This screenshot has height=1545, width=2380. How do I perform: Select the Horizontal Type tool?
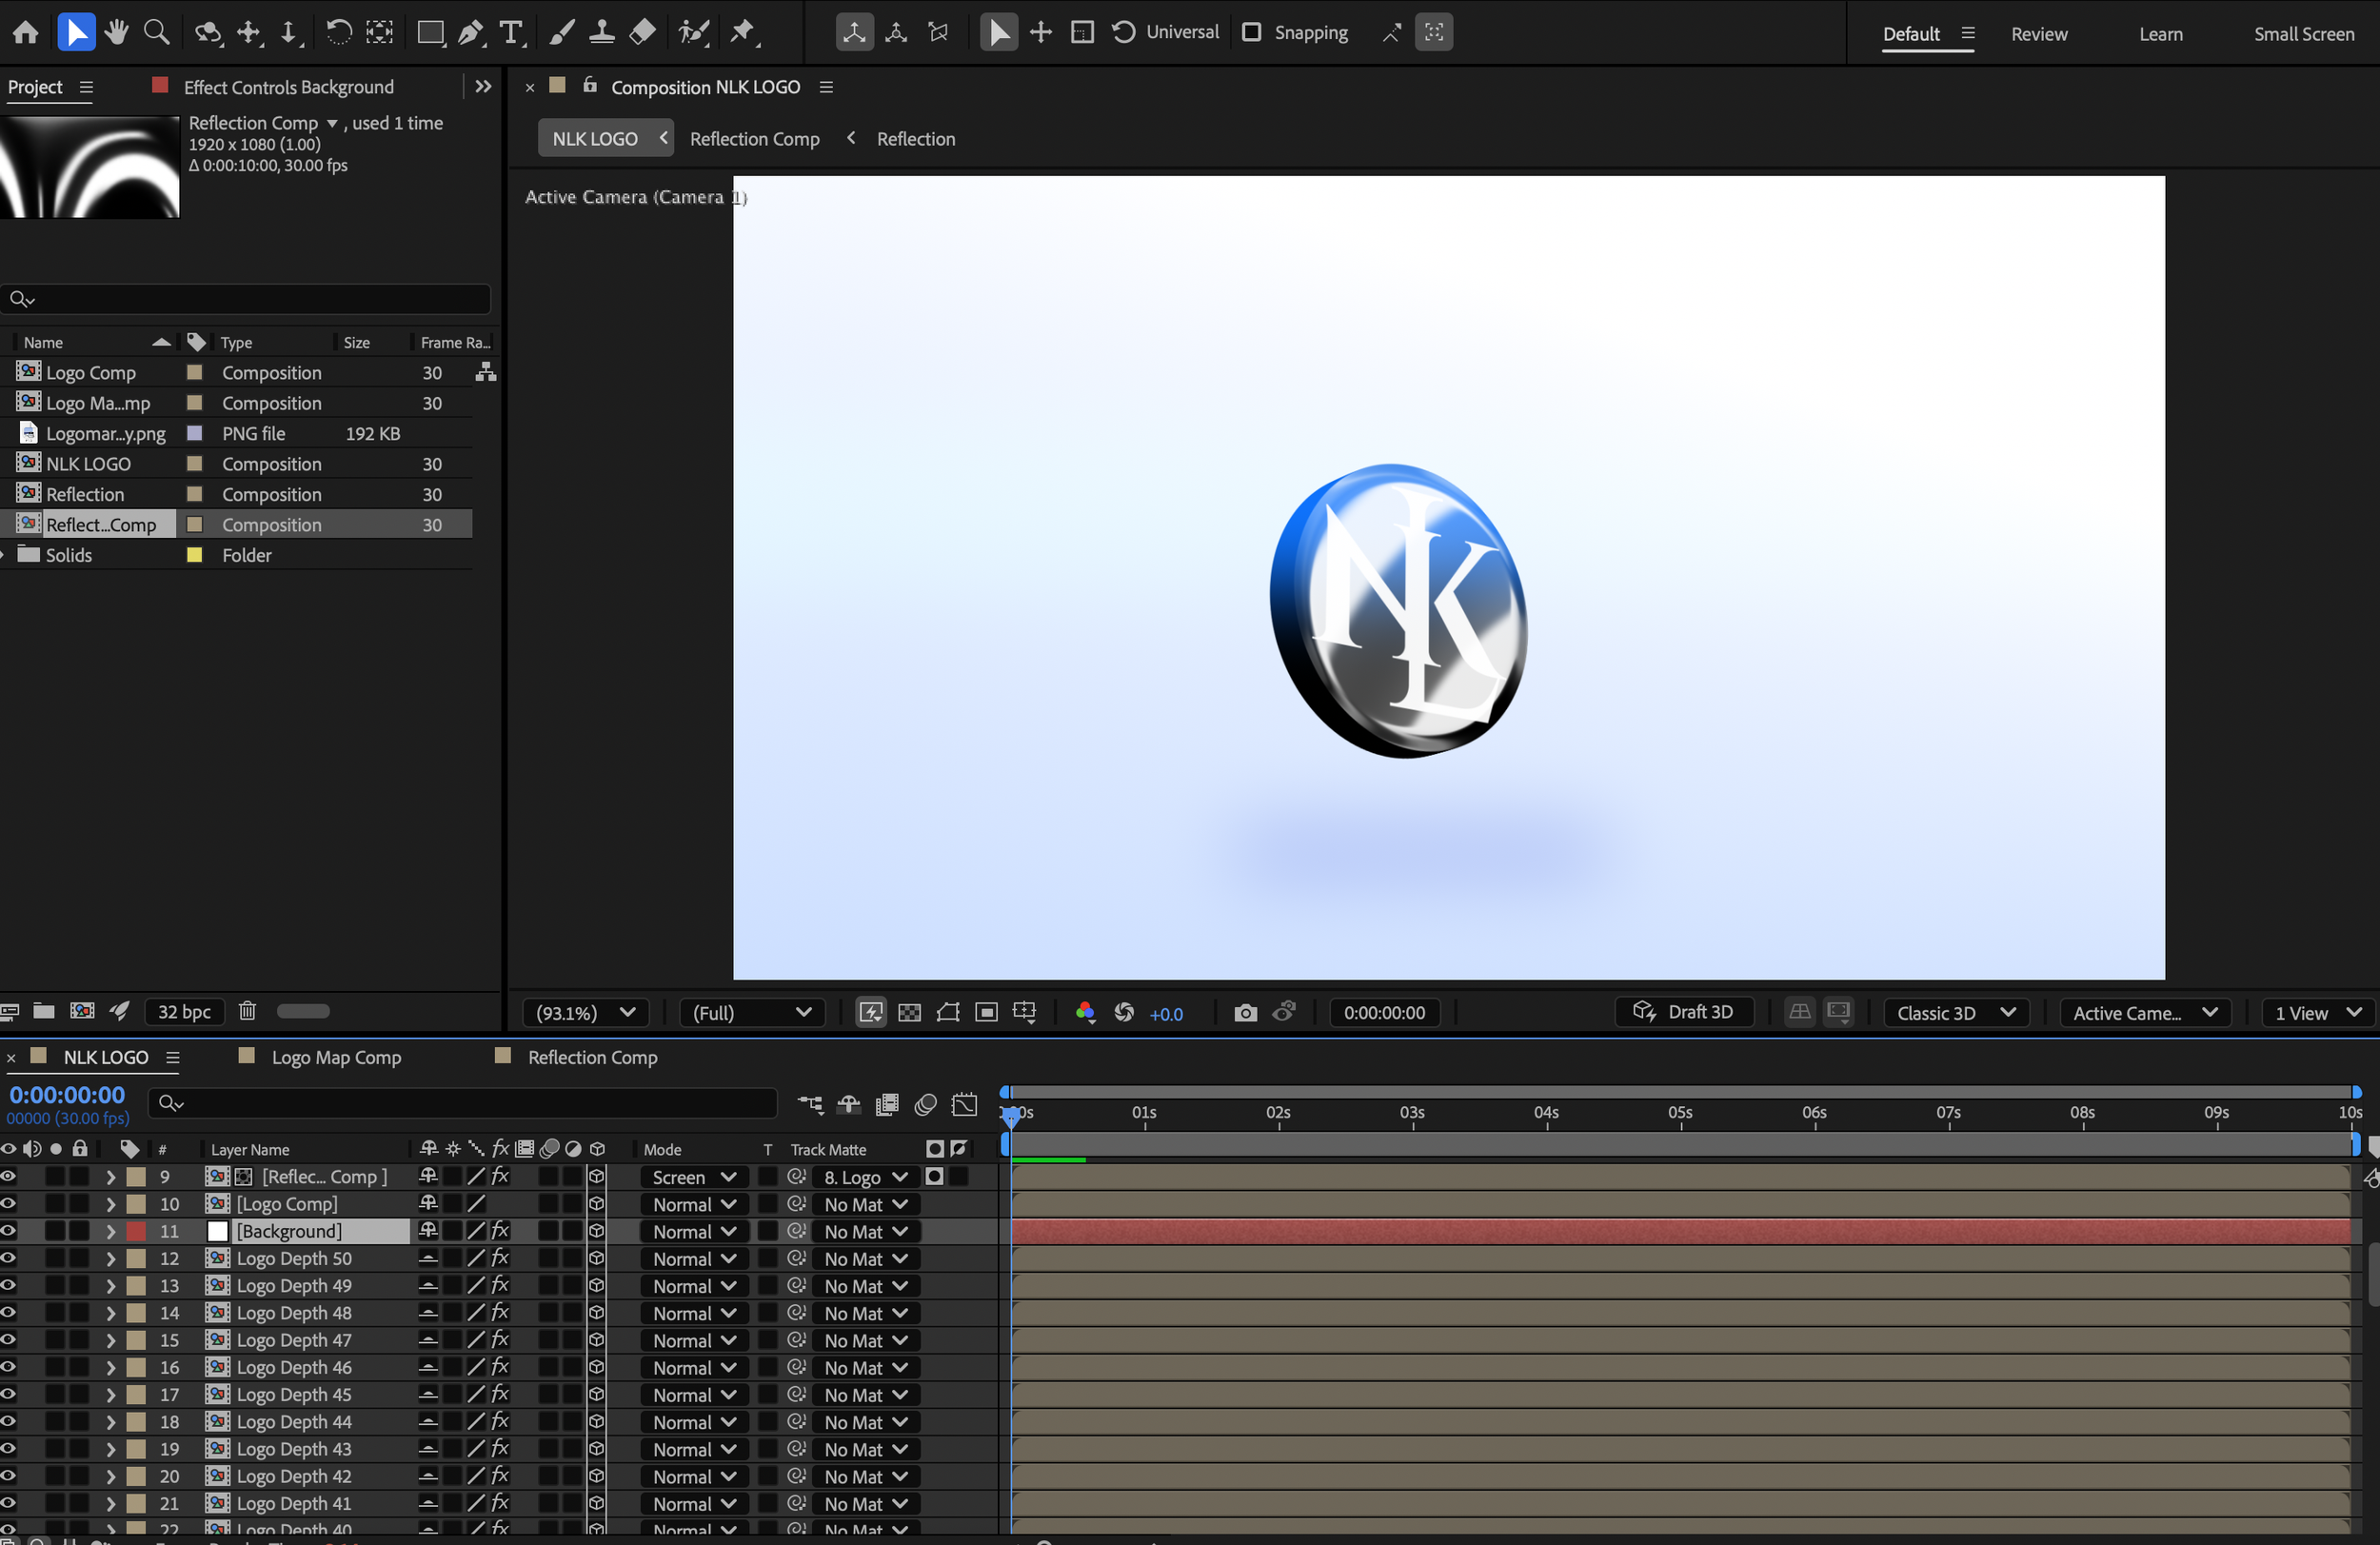point(511,33)
